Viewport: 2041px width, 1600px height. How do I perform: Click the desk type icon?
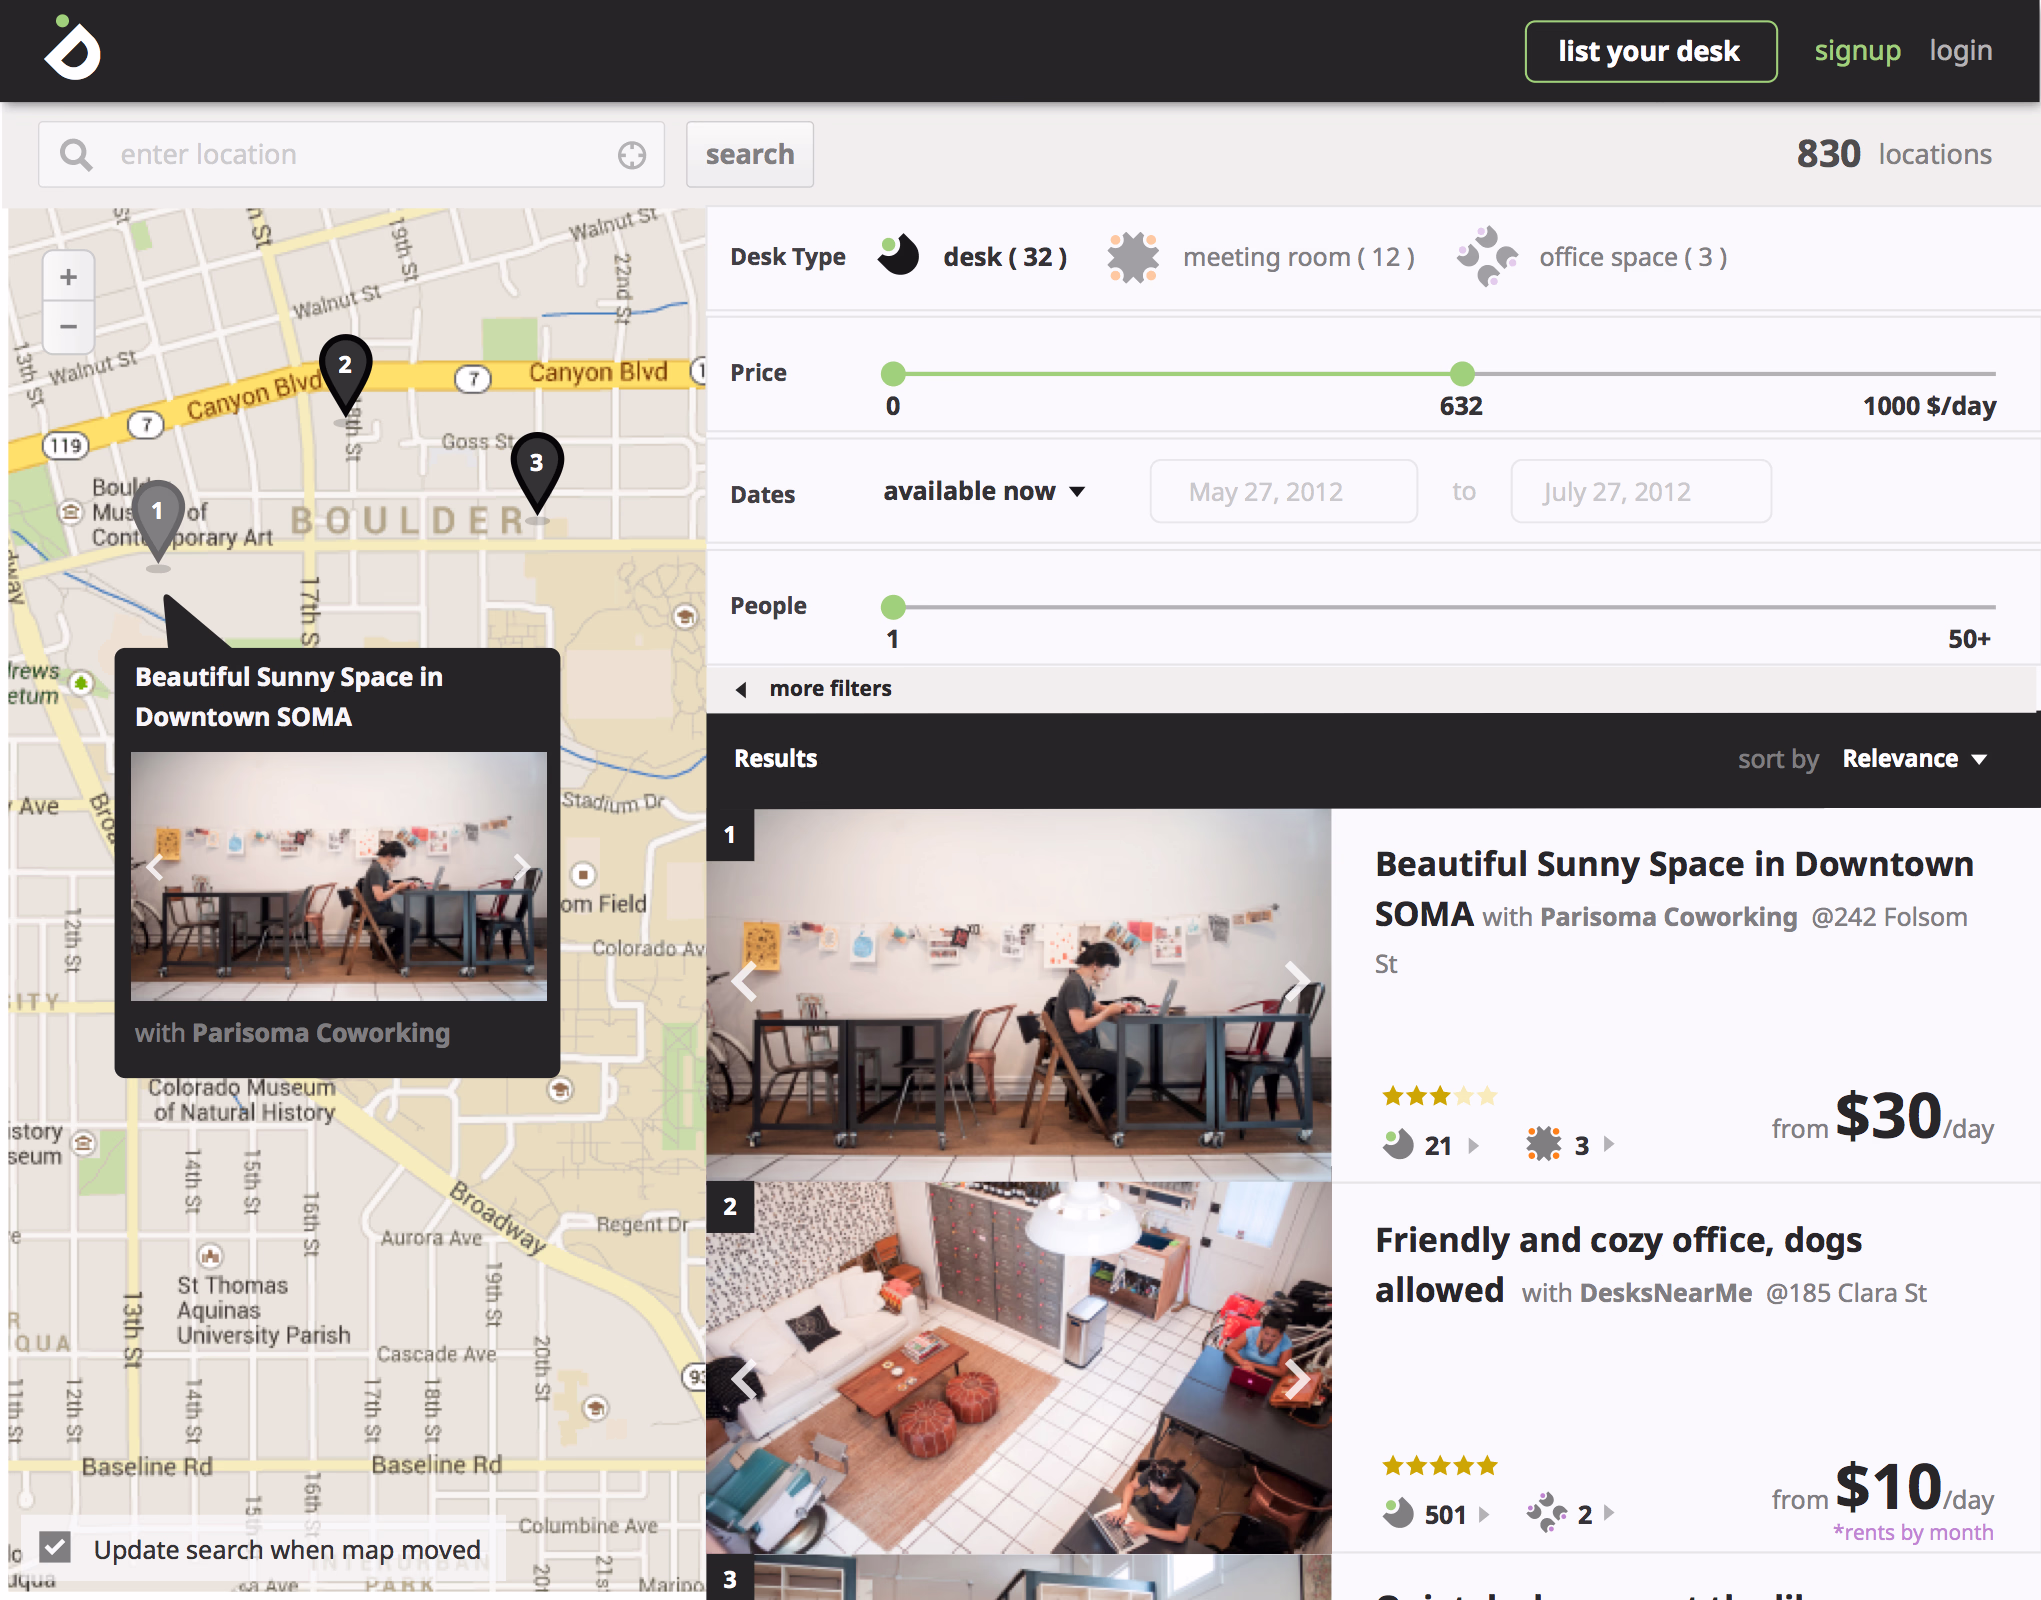(898, 256)
